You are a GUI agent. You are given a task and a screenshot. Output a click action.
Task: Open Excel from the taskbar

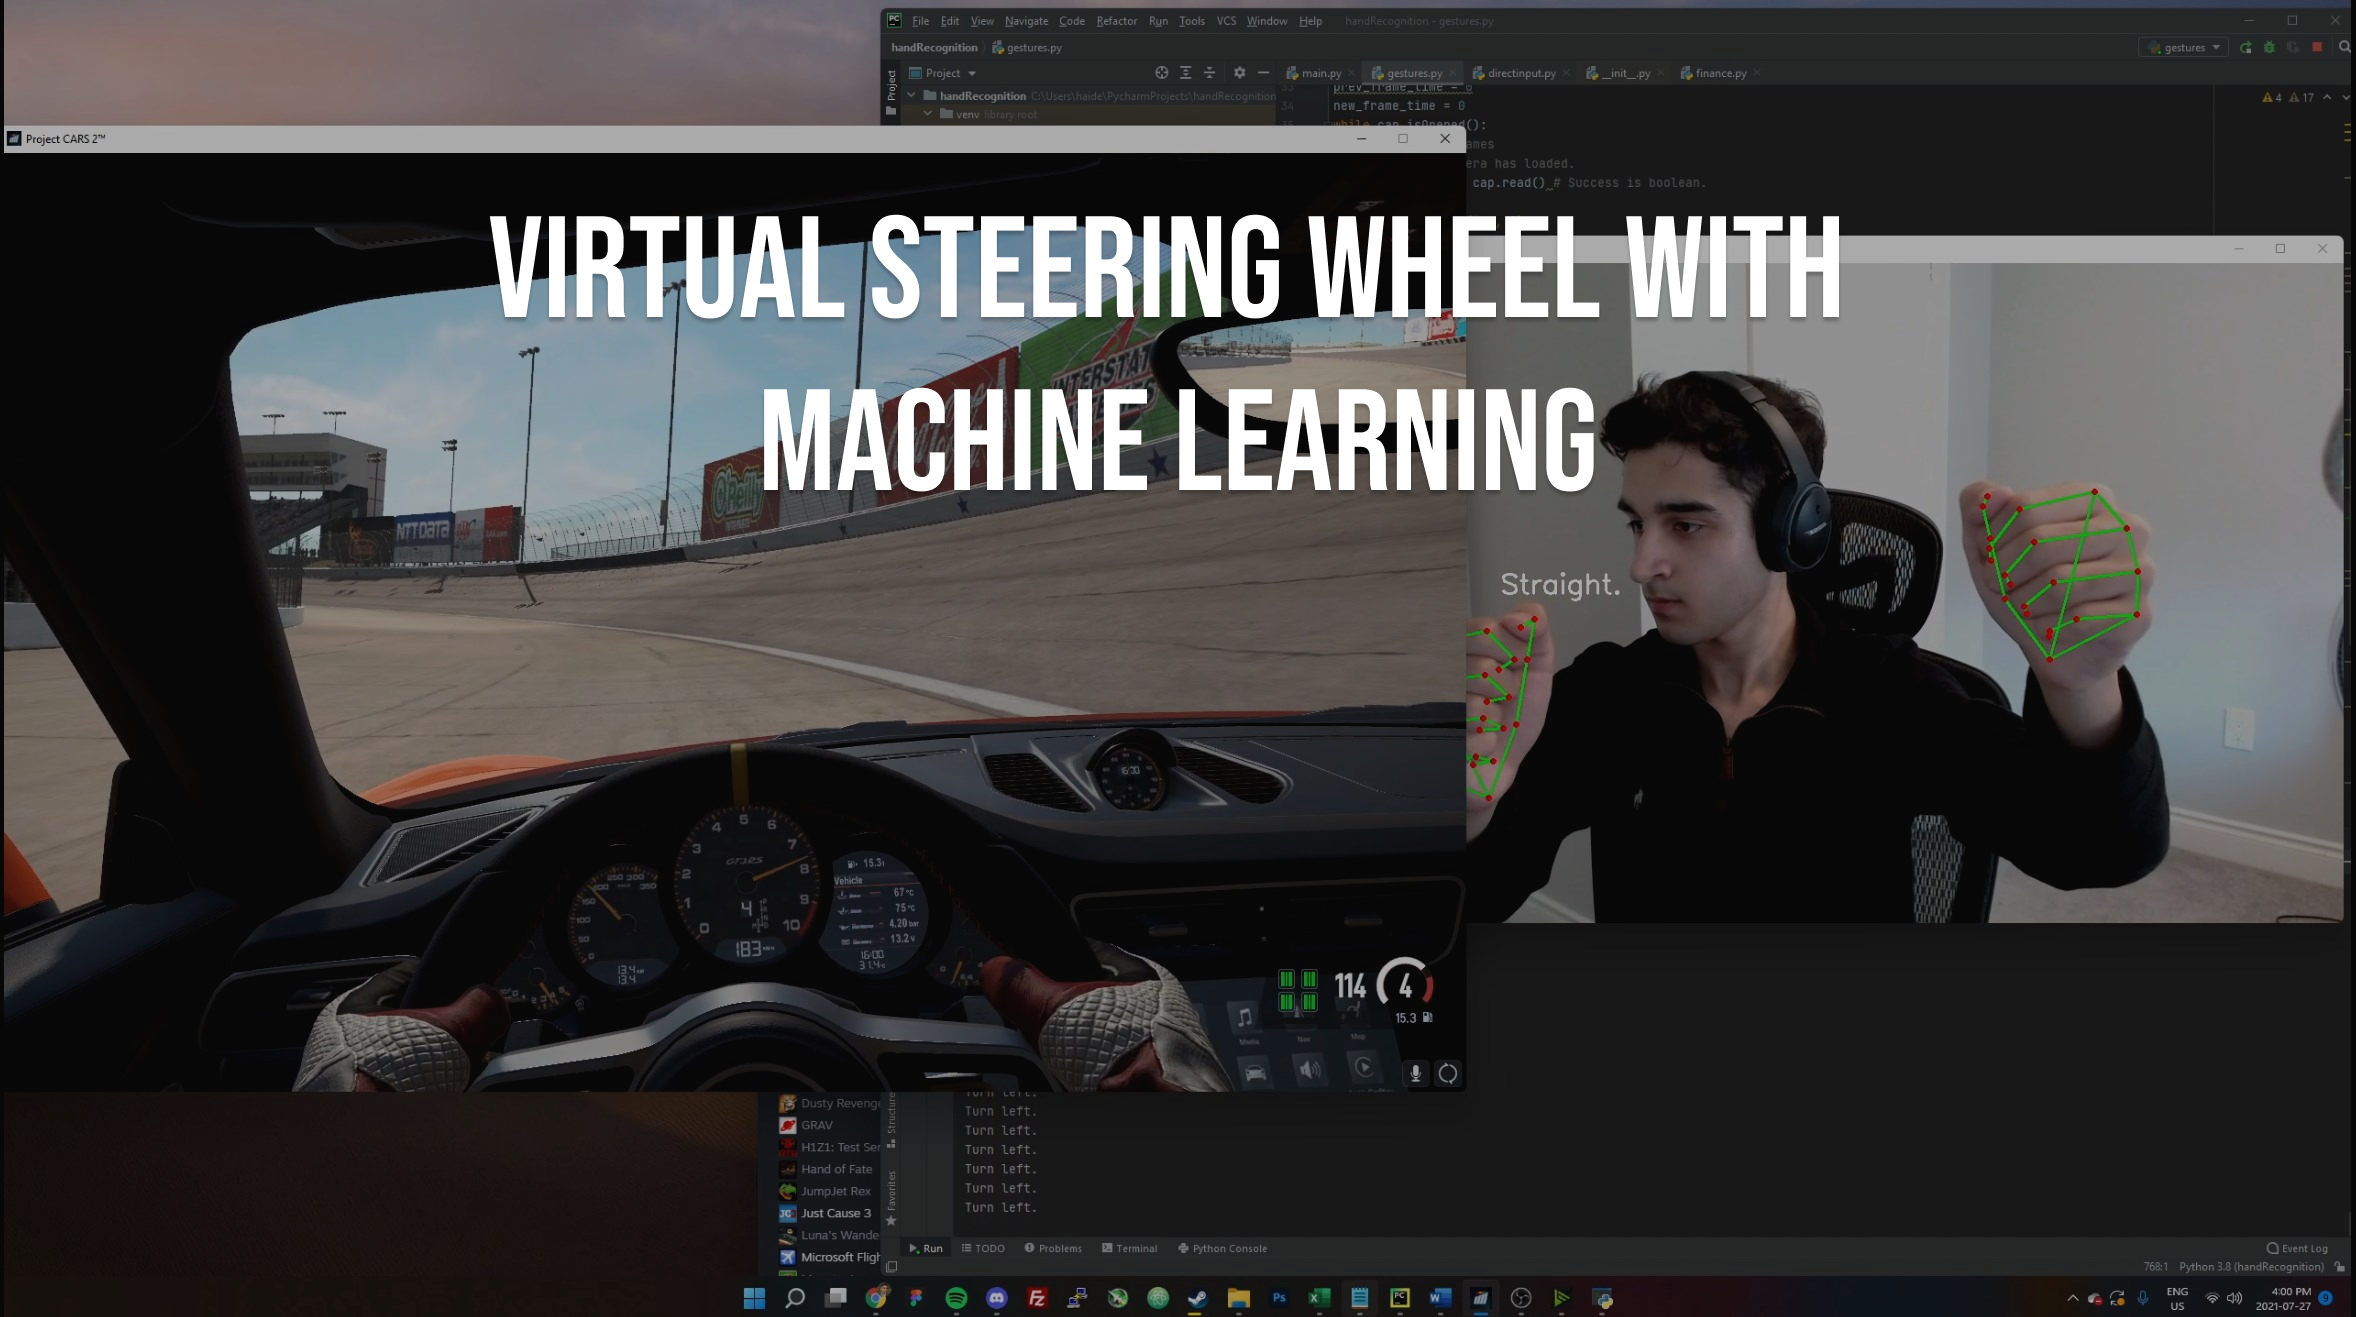(1319, 1298)
